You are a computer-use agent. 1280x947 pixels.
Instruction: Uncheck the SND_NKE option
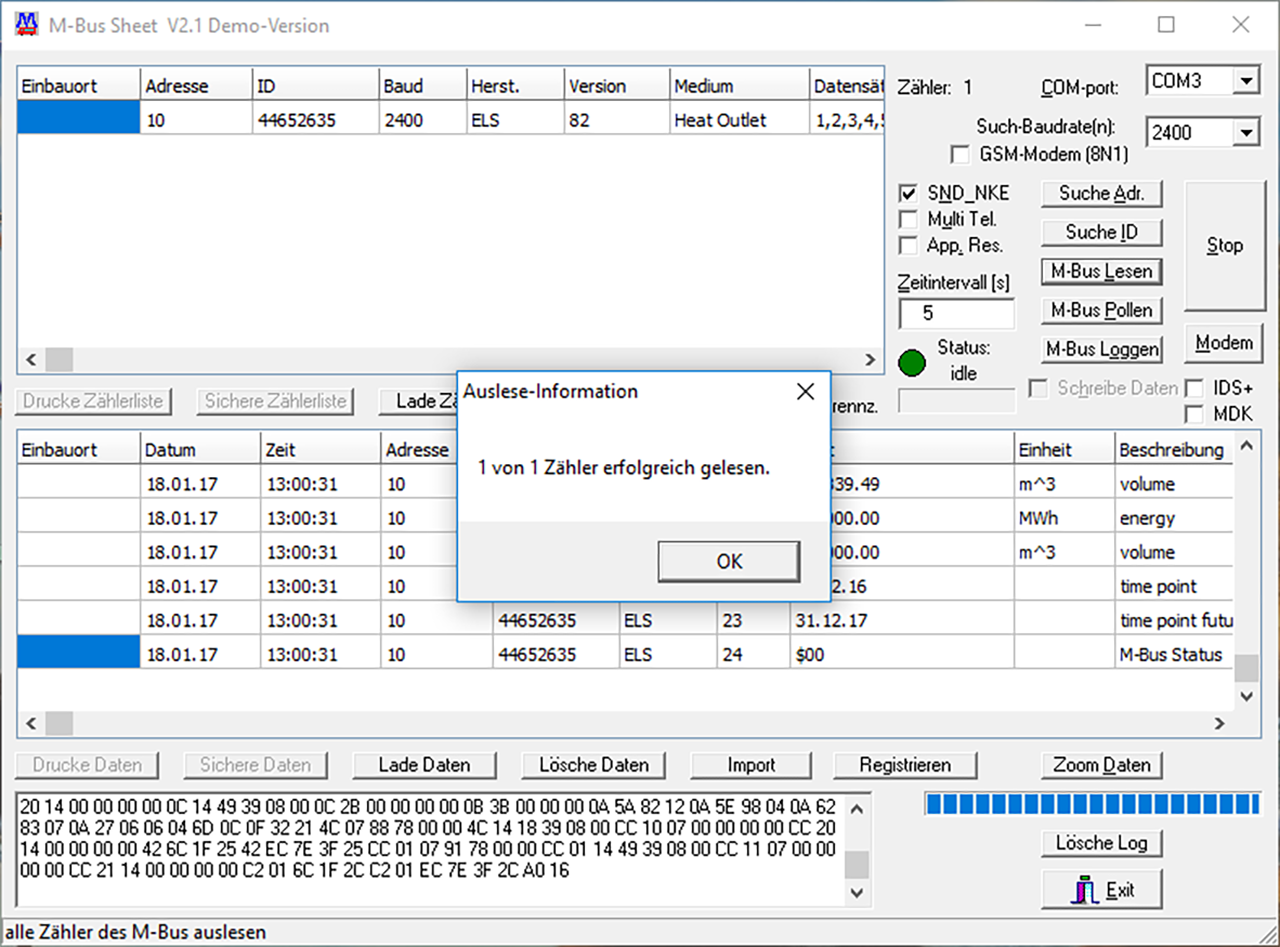(908, 193)
